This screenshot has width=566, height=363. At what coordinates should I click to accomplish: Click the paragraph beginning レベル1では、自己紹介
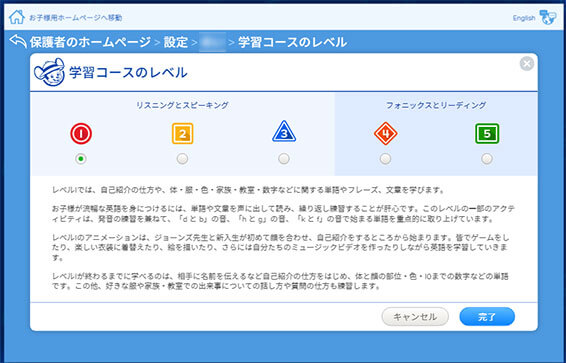pyautogui.click(x=248, y=190)
